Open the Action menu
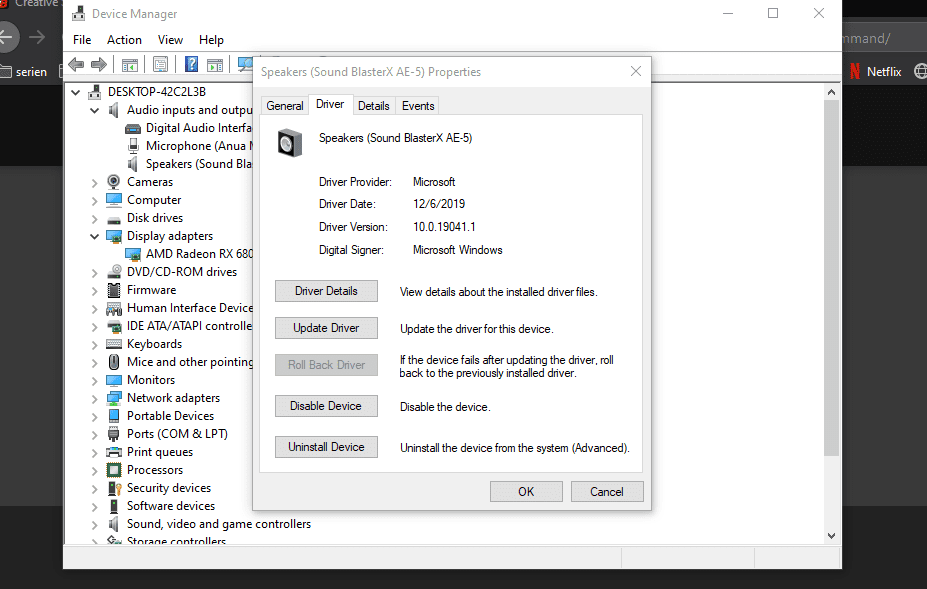This screenshot has width=927, height=589. pyautogui.click(x=124, y=40)
